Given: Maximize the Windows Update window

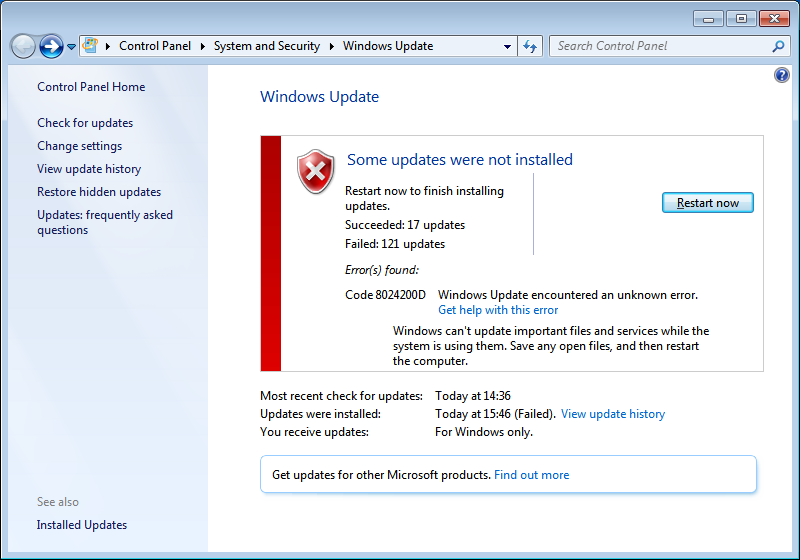Looking at the screenshot, I should (x=741, y=19).
